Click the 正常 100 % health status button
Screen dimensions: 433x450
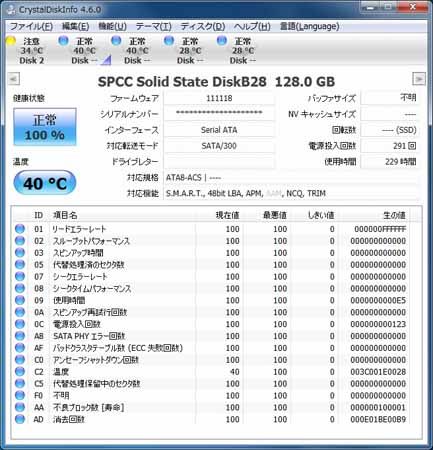pos(45,127)
